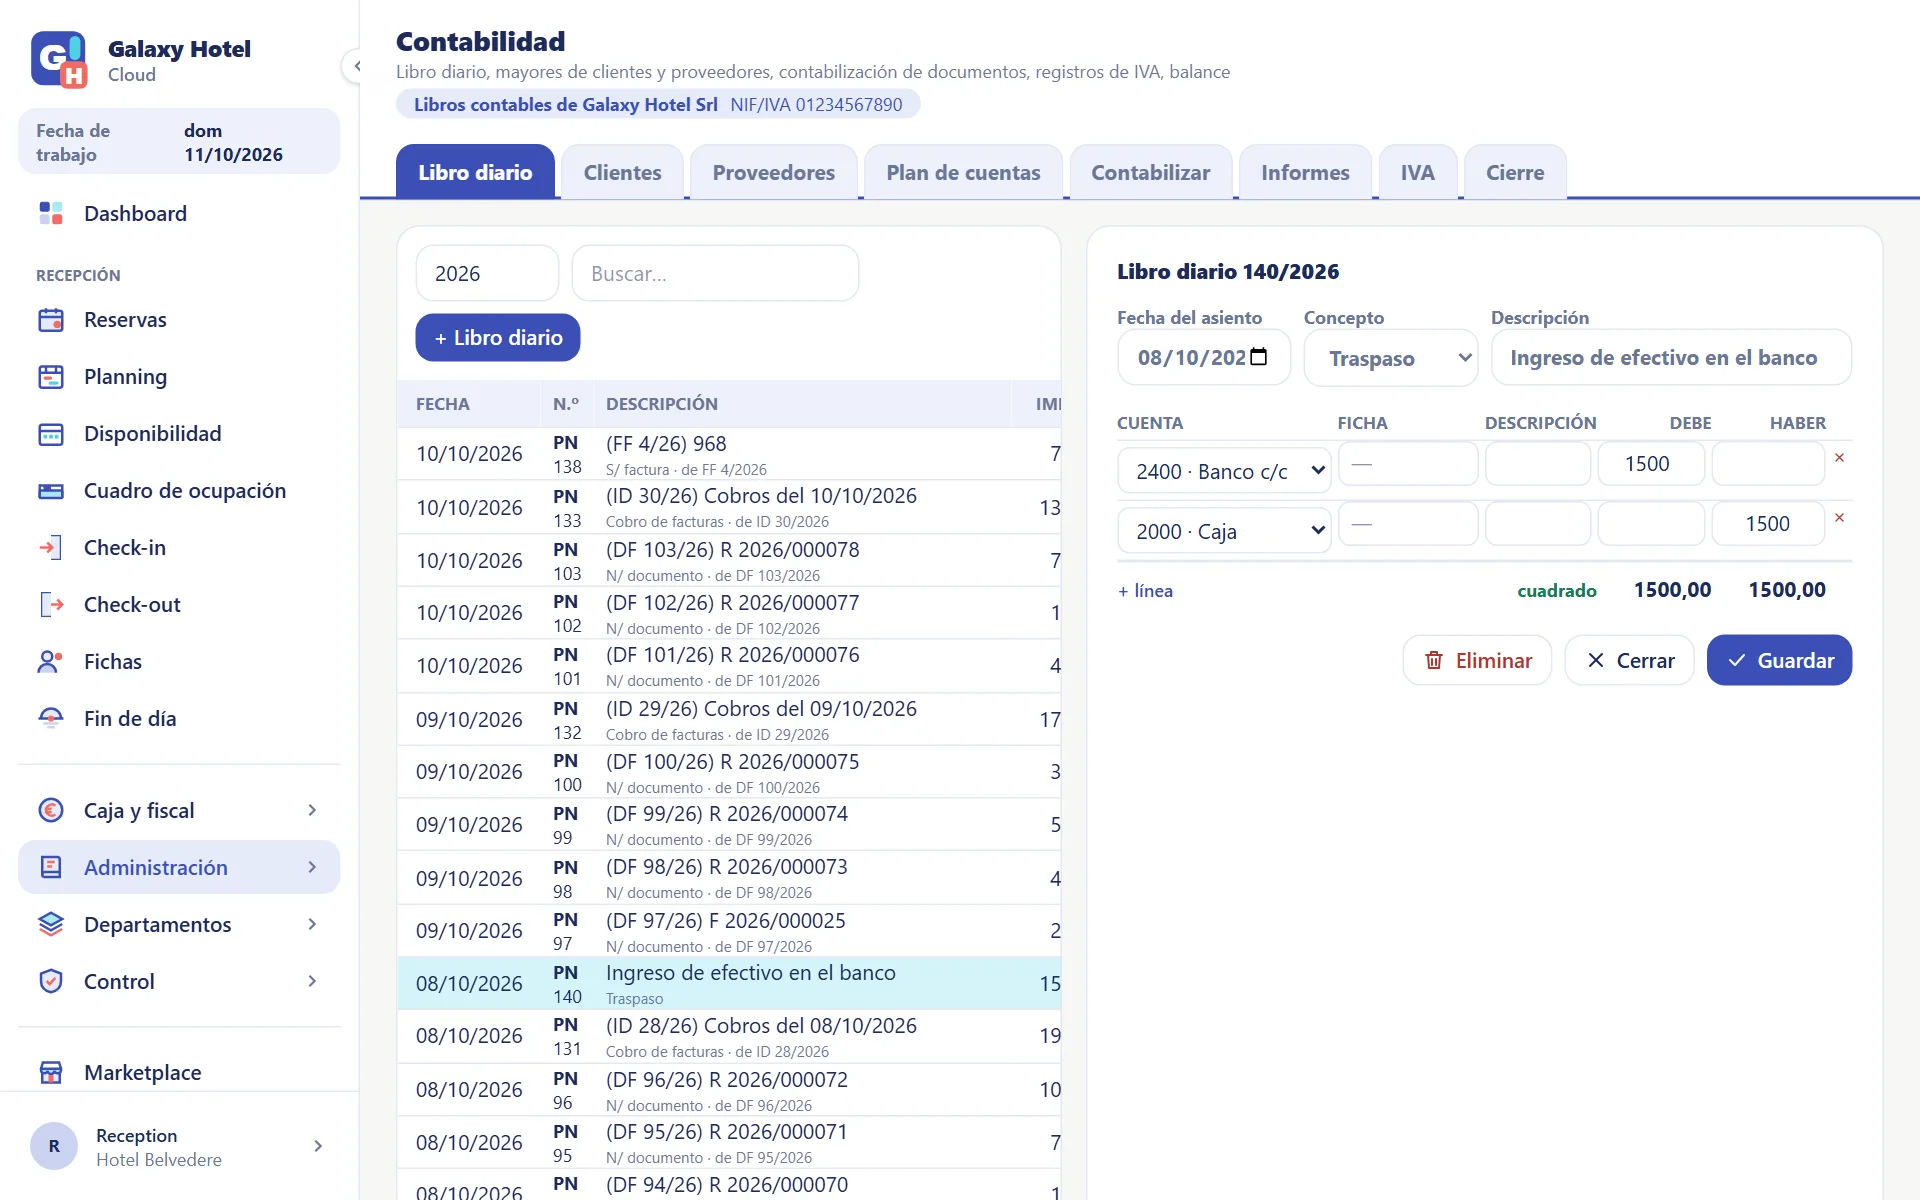Image resolution: width=1920 pixels, height=1200 pixels.
Task: Click the Cerrar button
Action: tap(1629, 660)
